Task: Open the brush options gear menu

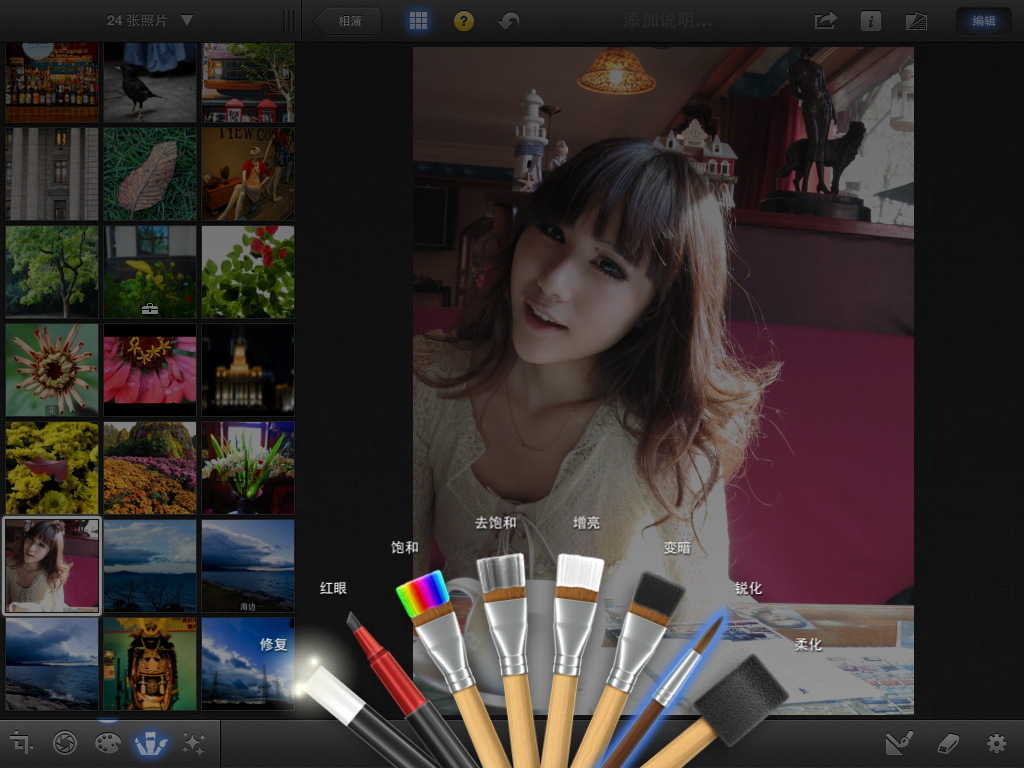Action: (x=995, y=743)
